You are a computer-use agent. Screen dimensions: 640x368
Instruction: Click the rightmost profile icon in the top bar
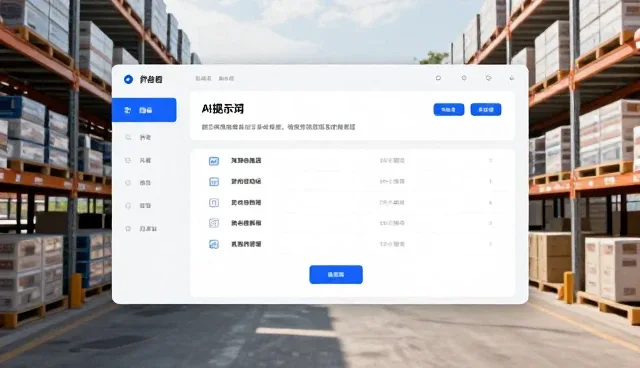click(x=512, y=78)
